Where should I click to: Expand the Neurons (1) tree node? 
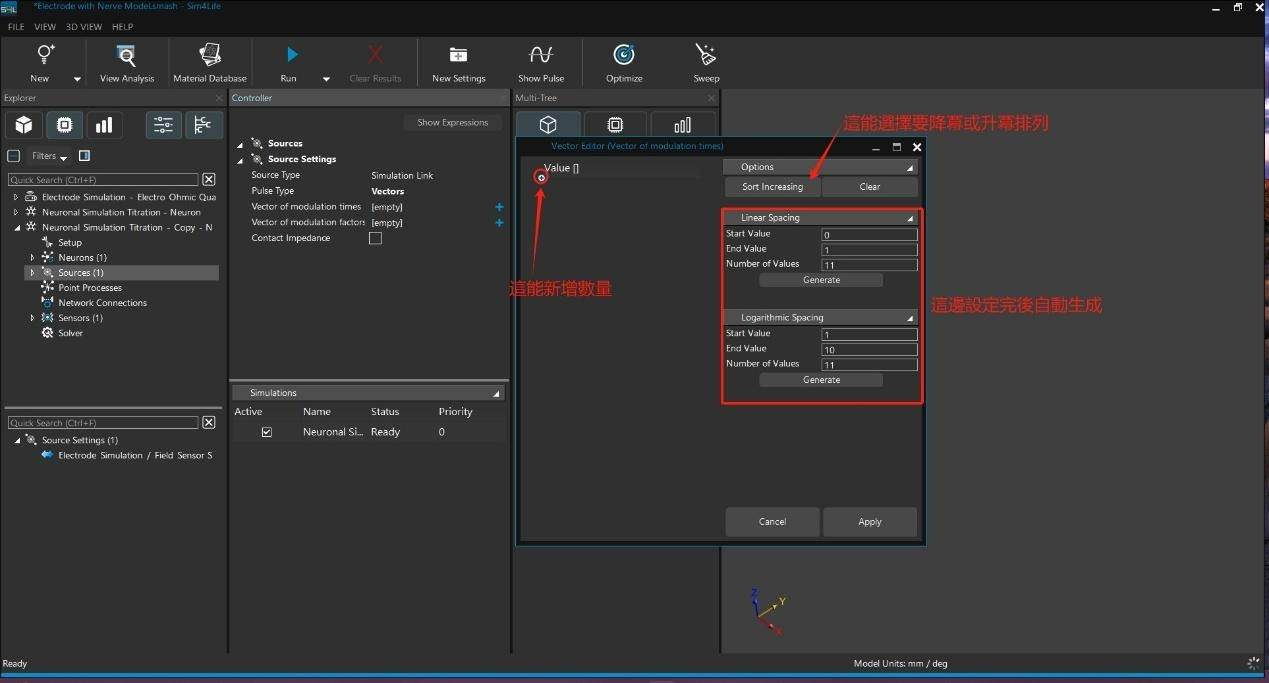coord(32,258)
